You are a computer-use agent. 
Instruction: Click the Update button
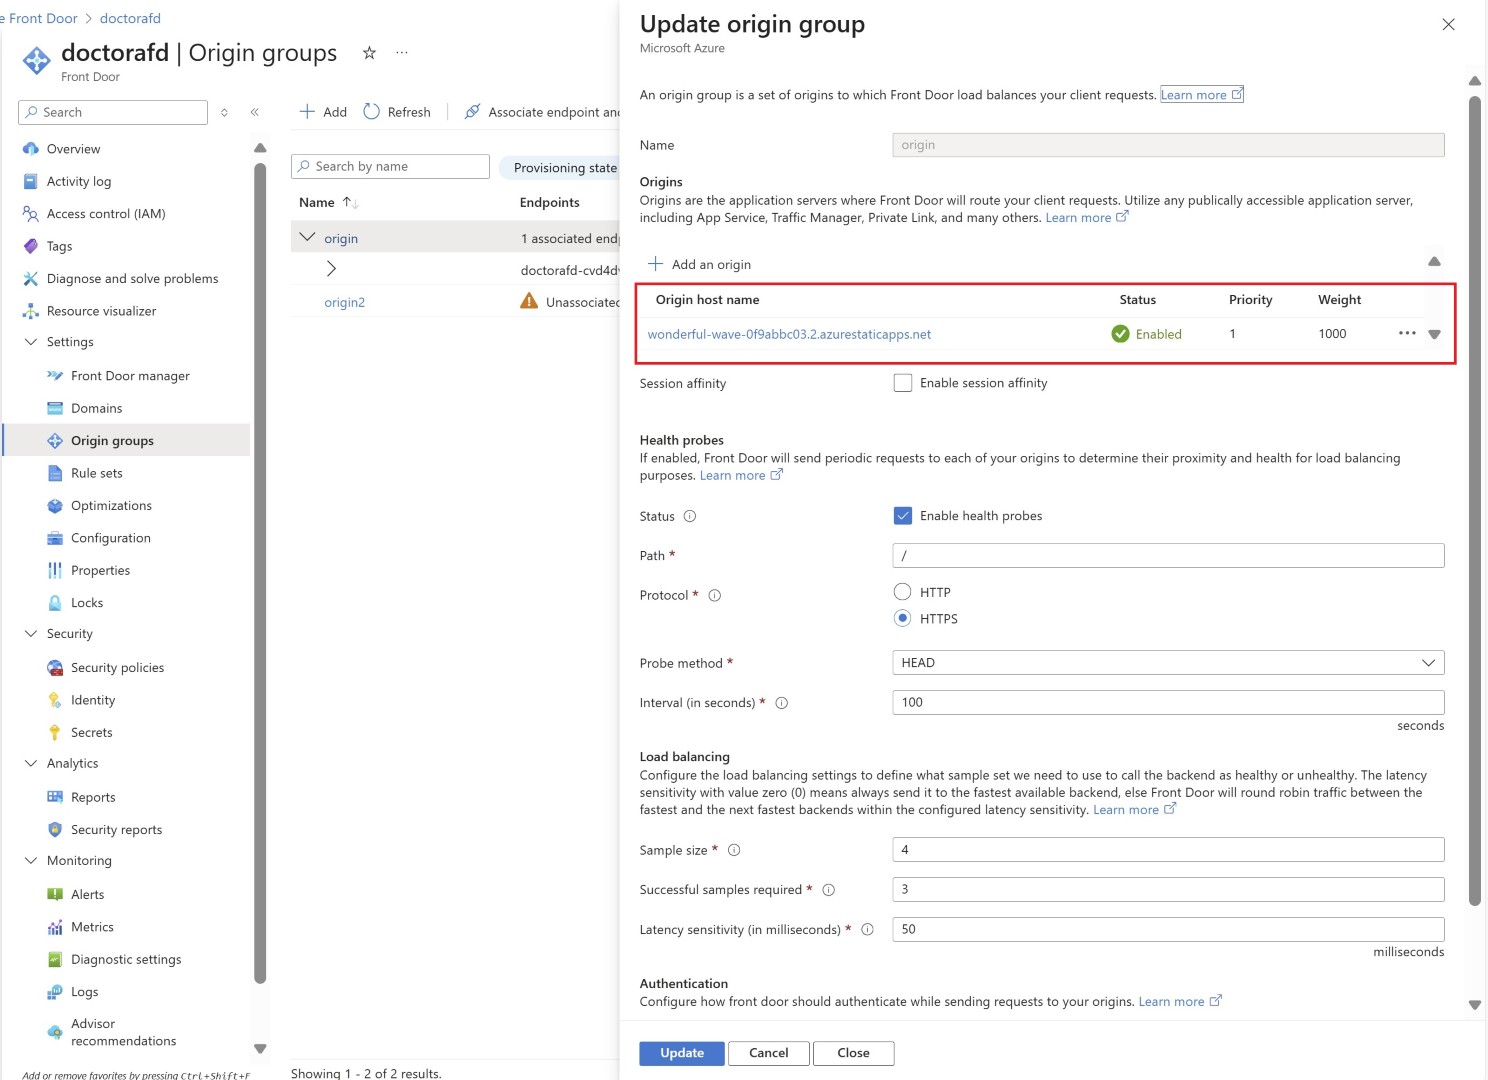[x=682, y=1053]
